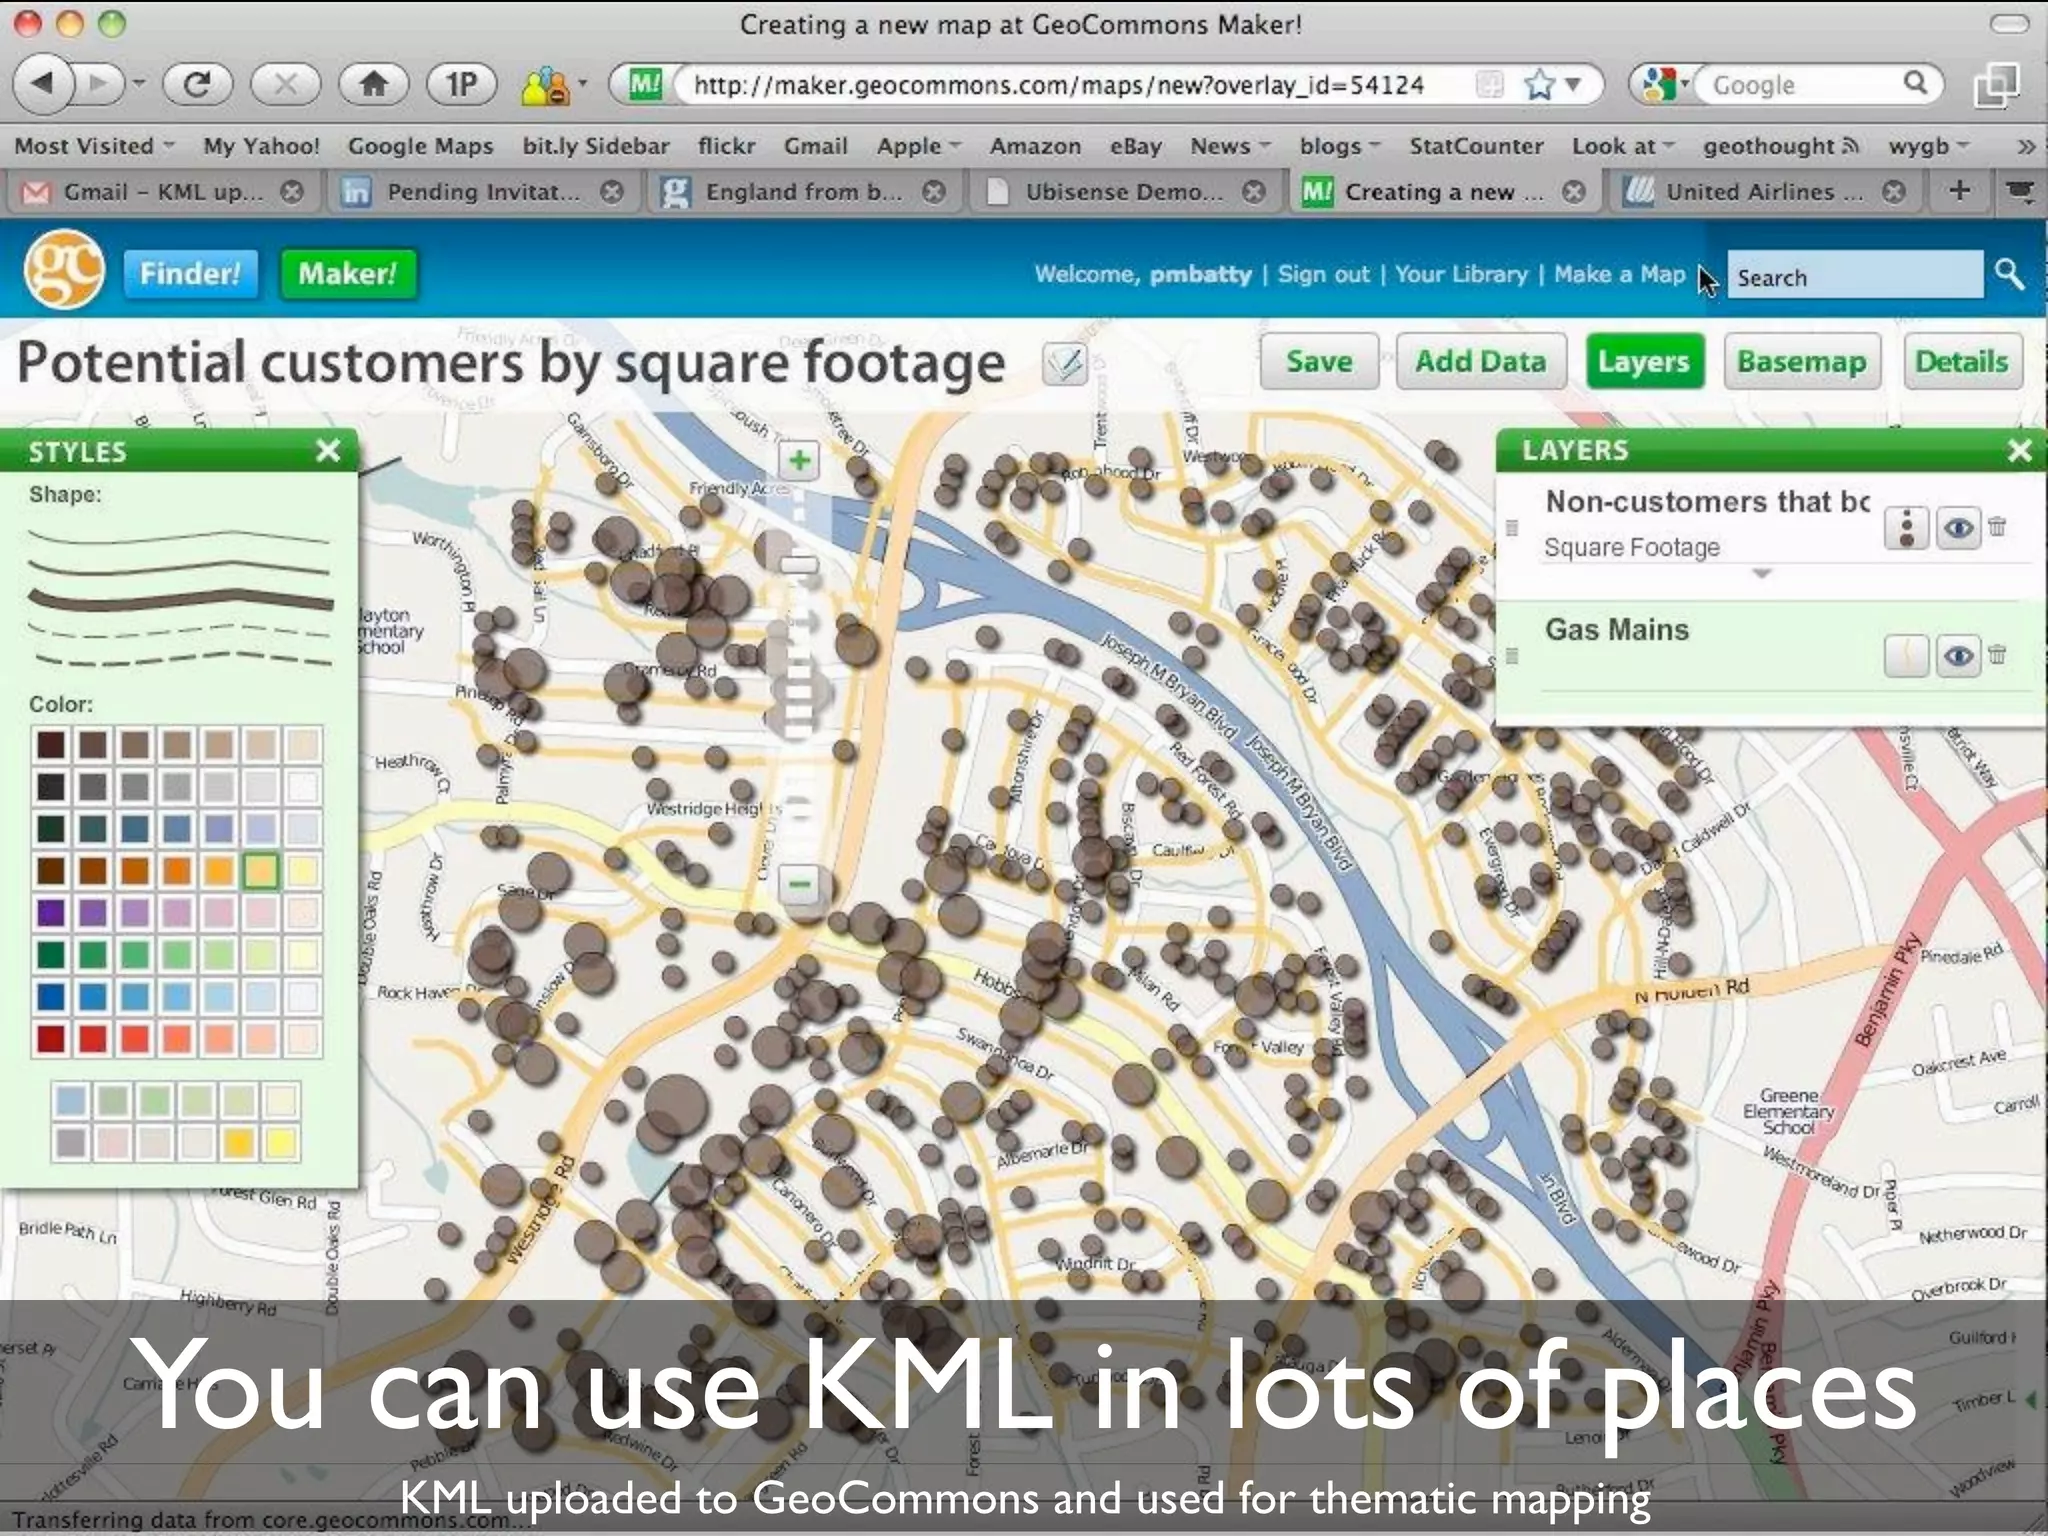Expand the Non-customers layer legend arrow
Screen dimensions: 2048x1536
coord(1762,574)
